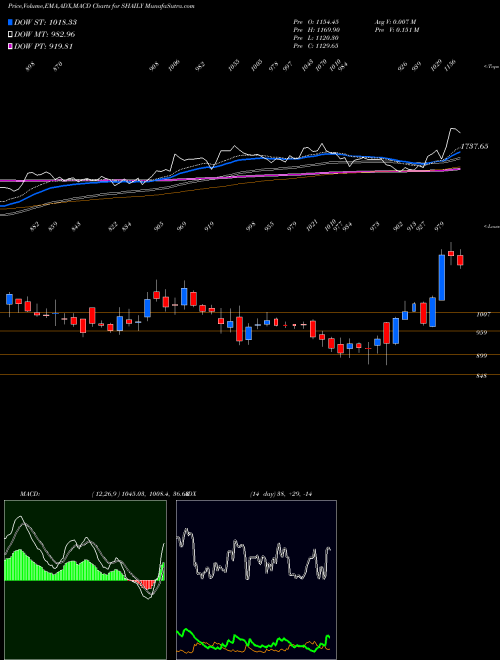The height and width of the screenshot is (660, 500).
Task: Click the tall blue breakout candle near right edge
Action: coord(441,277)
